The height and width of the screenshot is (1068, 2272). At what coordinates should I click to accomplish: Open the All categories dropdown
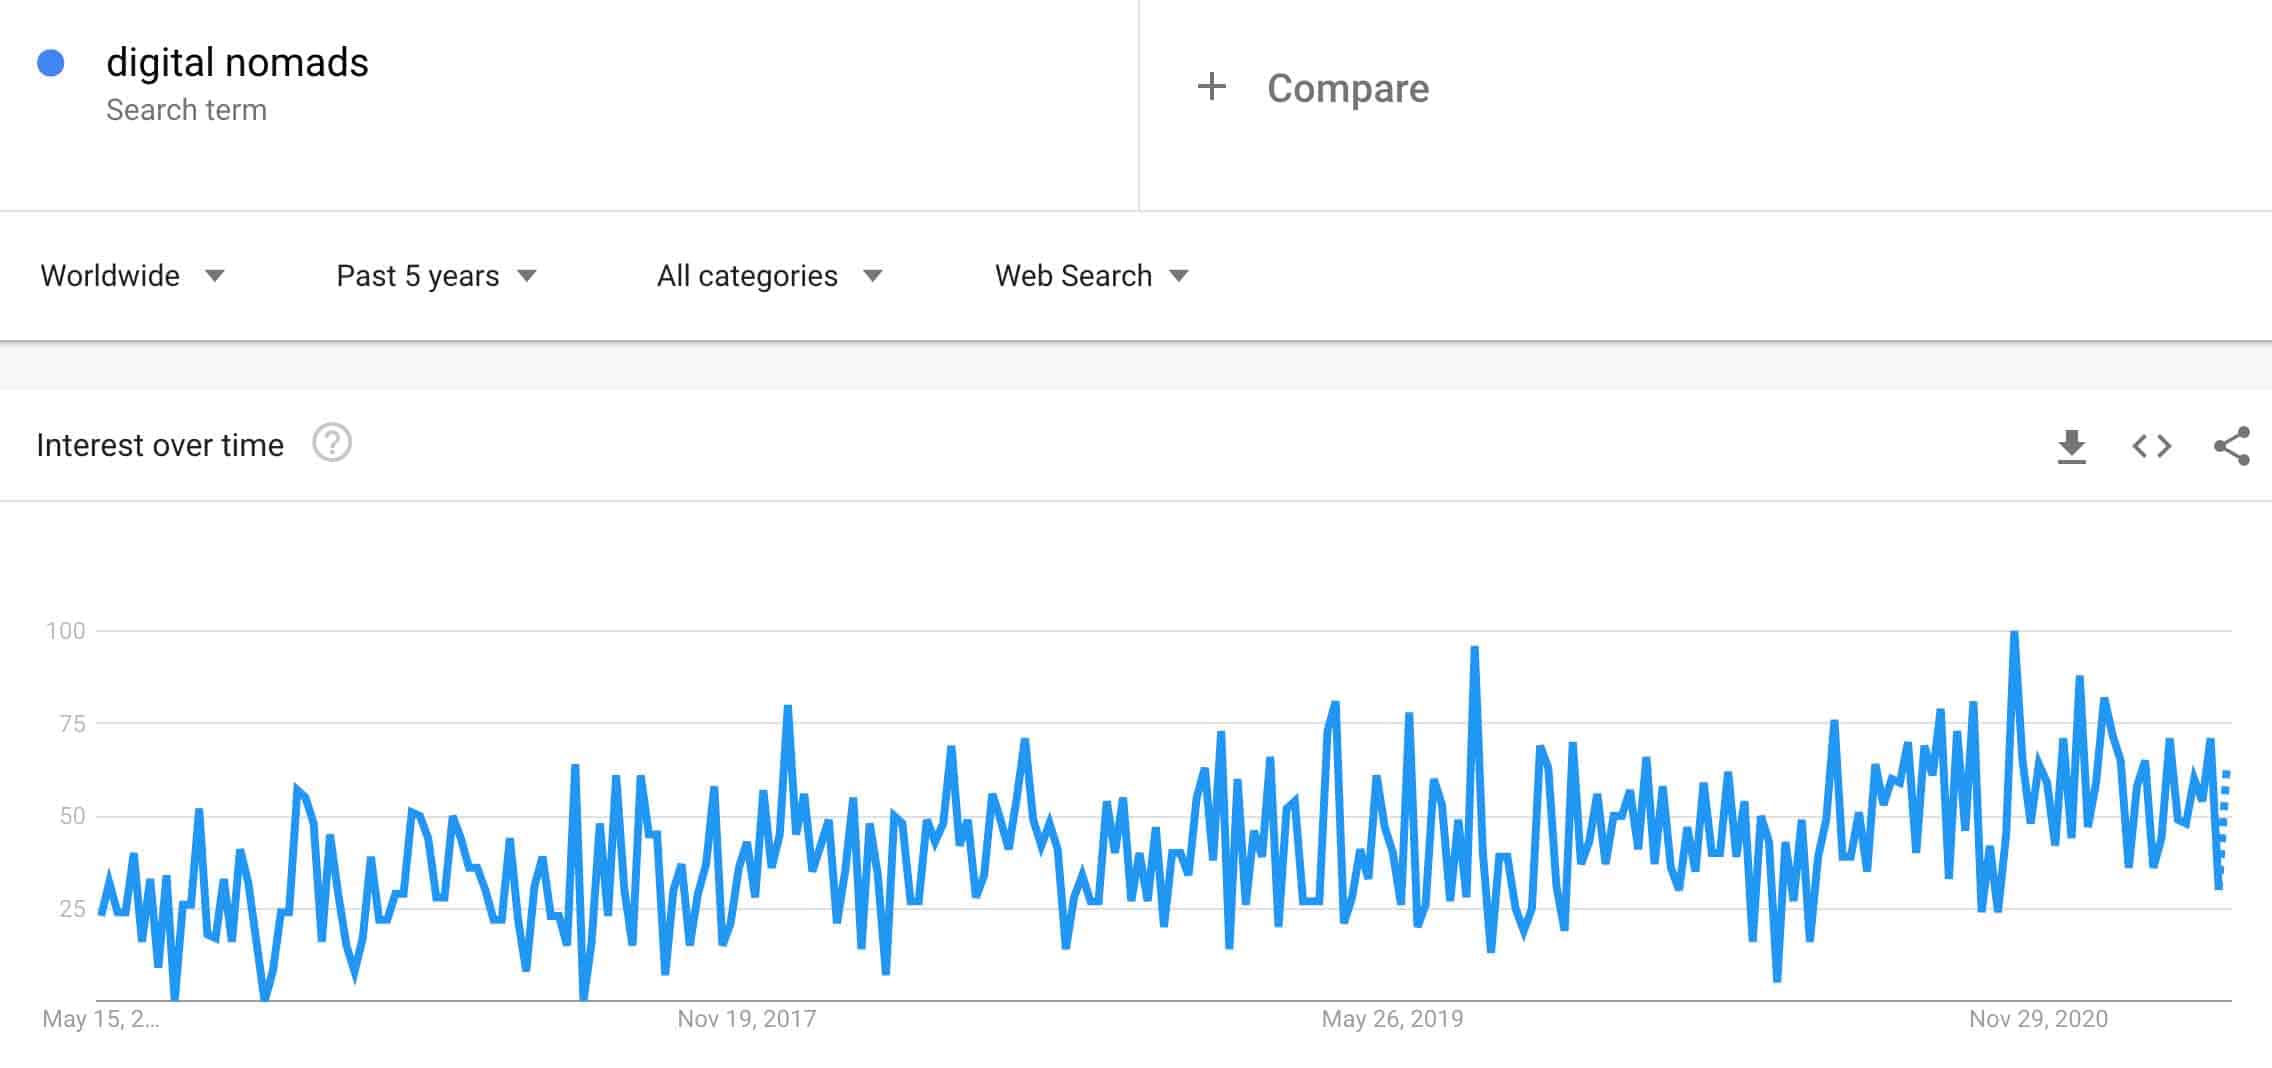tap(770, 275)
